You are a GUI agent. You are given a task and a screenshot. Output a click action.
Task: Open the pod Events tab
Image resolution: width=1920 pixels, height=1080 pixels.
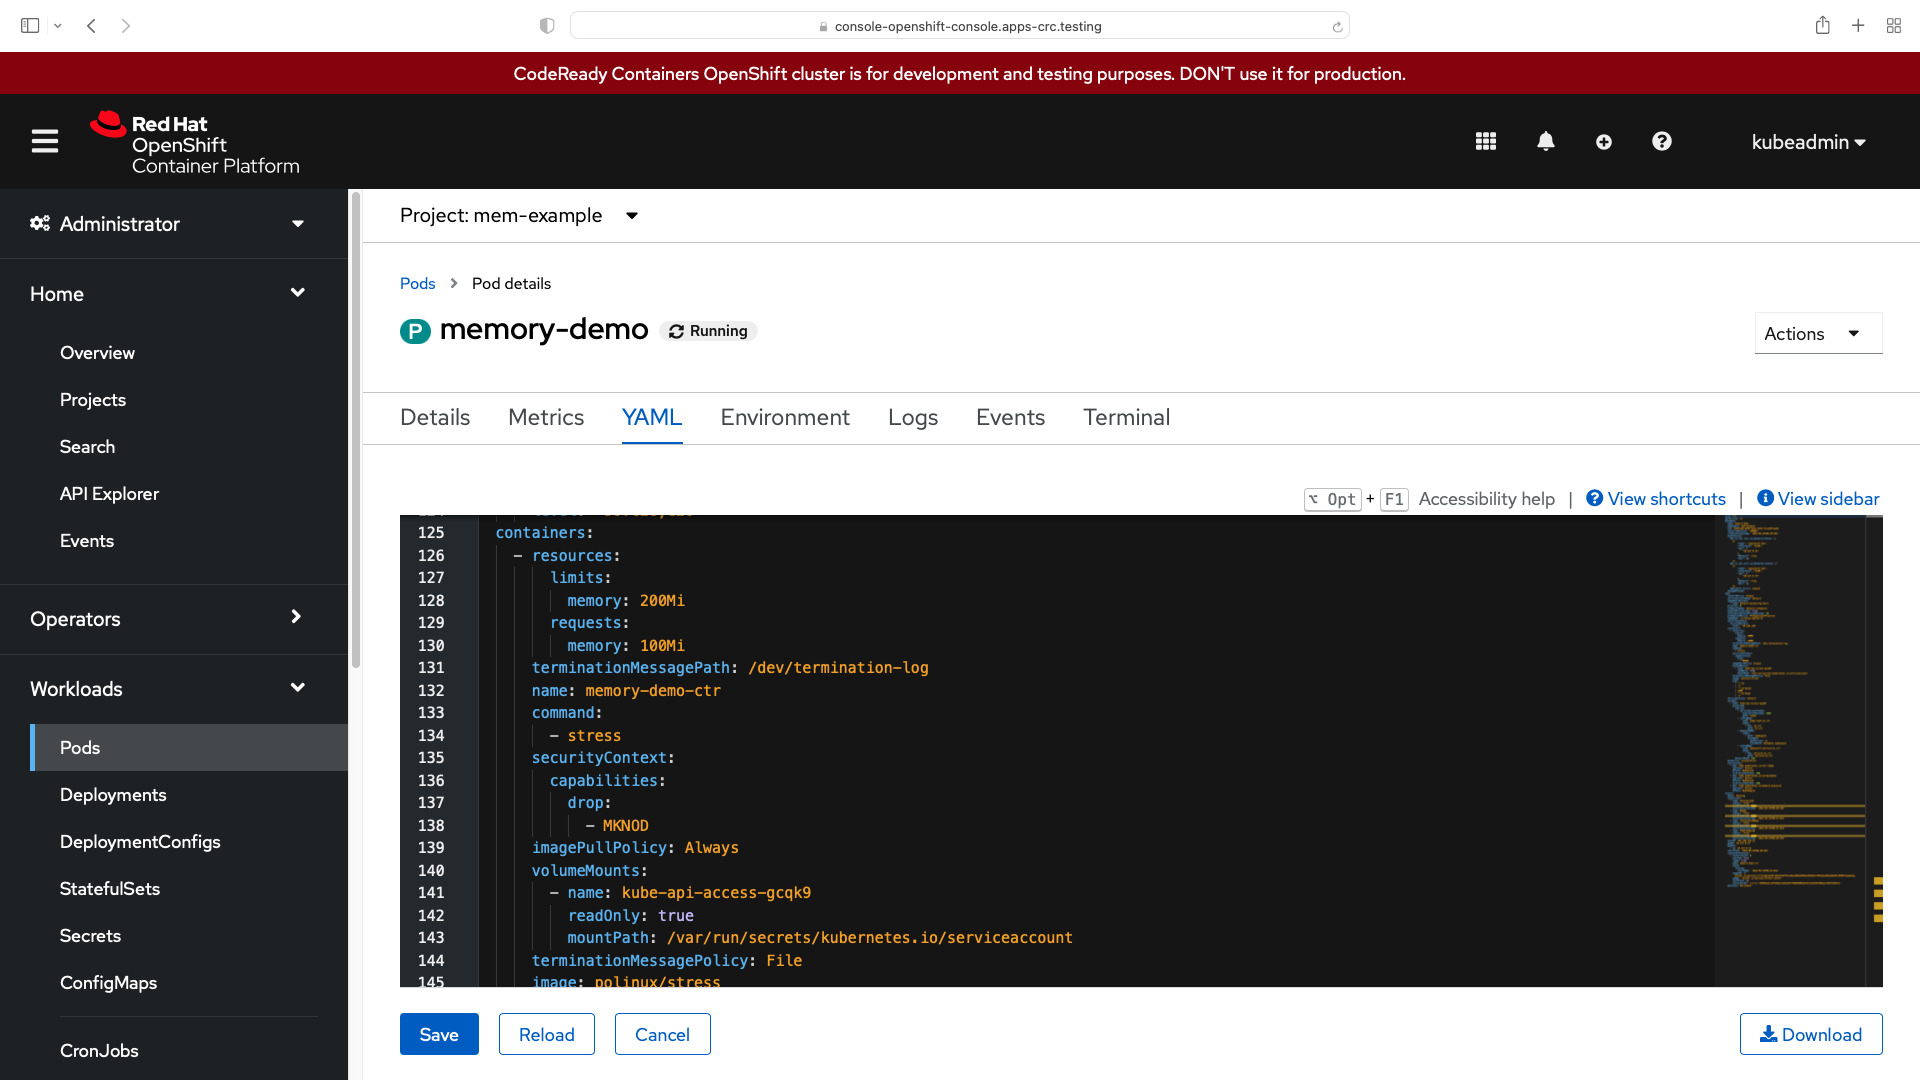click(x=1010, y=418)
